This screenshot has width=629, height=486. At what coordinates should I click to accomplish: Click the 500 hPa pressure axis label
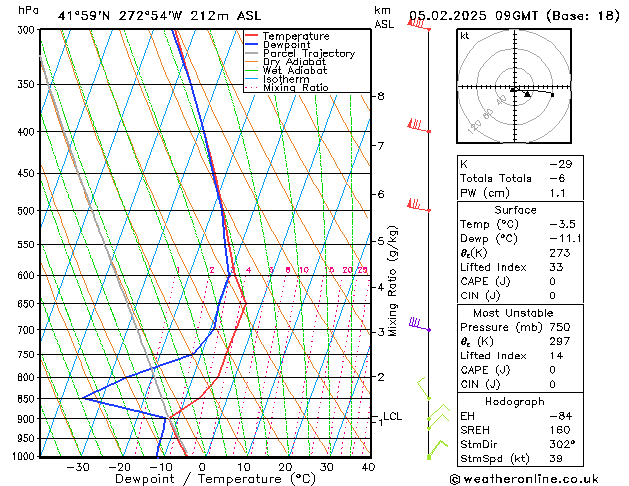(x=26, y=211)
